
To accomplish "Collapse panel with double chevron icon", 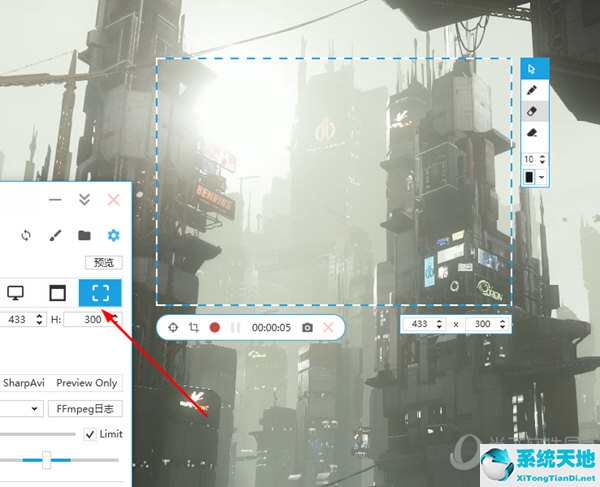I will 84,199.
